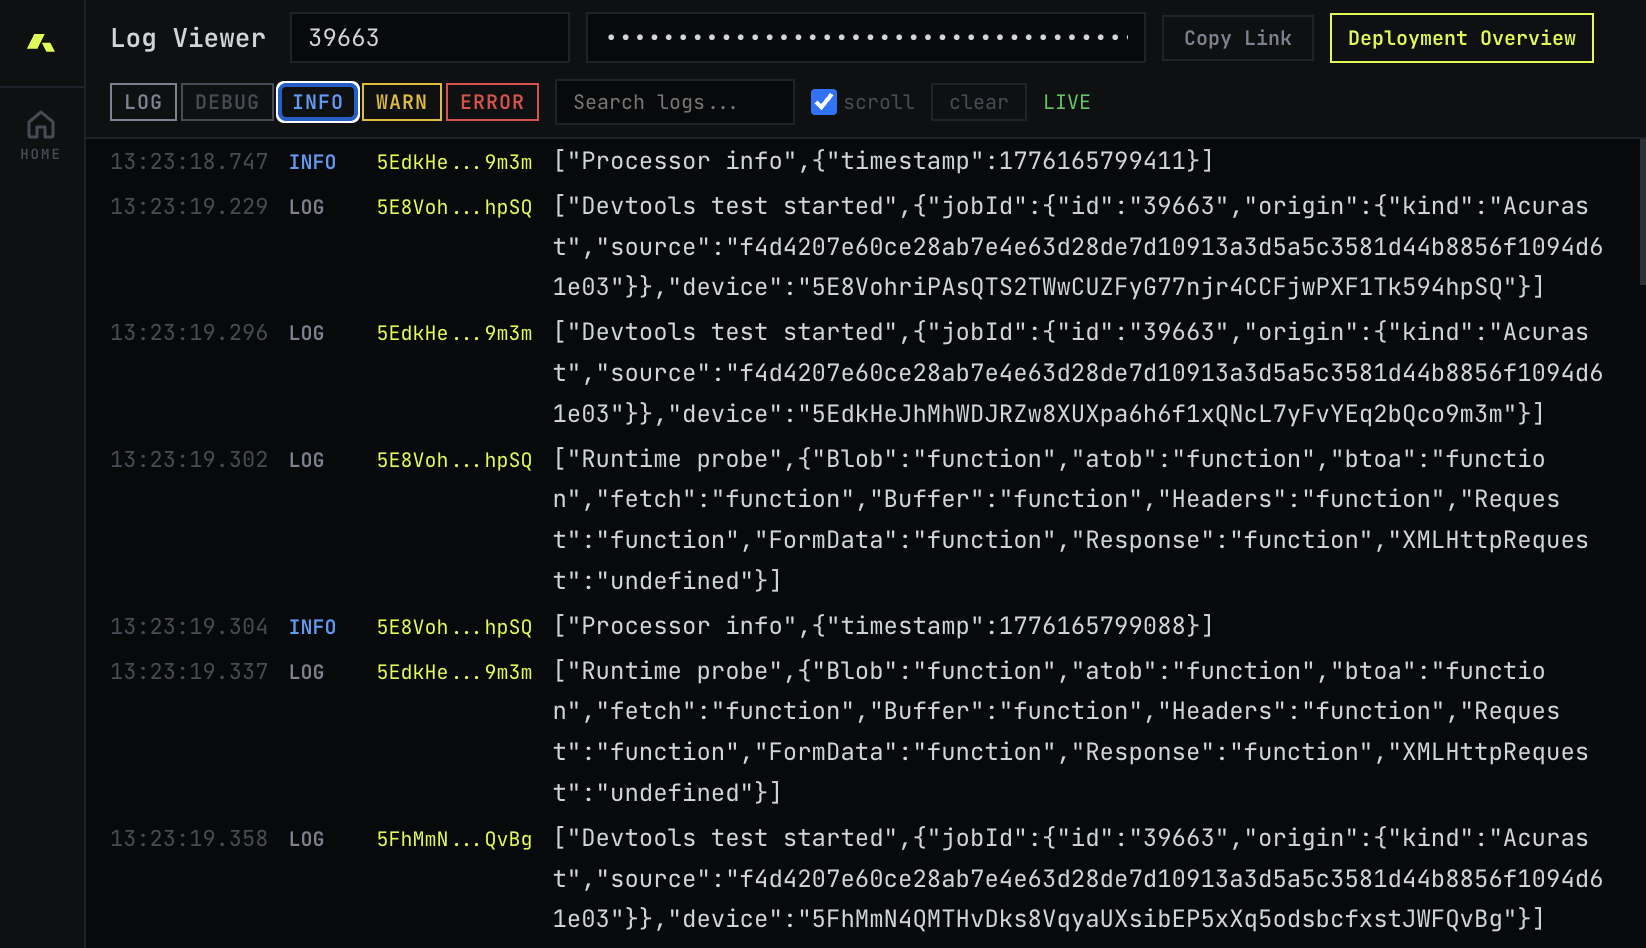Click the scrollbar on the right edge
1646x948 pixels.
1640,200
